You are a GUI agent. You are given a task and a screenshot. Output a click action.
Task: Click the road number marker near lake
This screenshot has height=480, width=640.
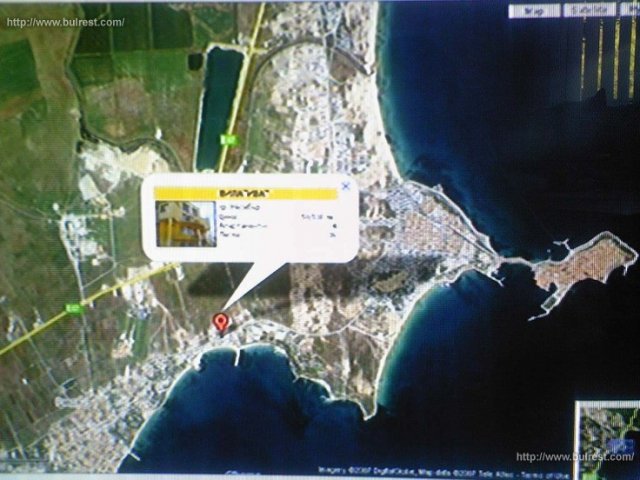click(x=229, y=141)
